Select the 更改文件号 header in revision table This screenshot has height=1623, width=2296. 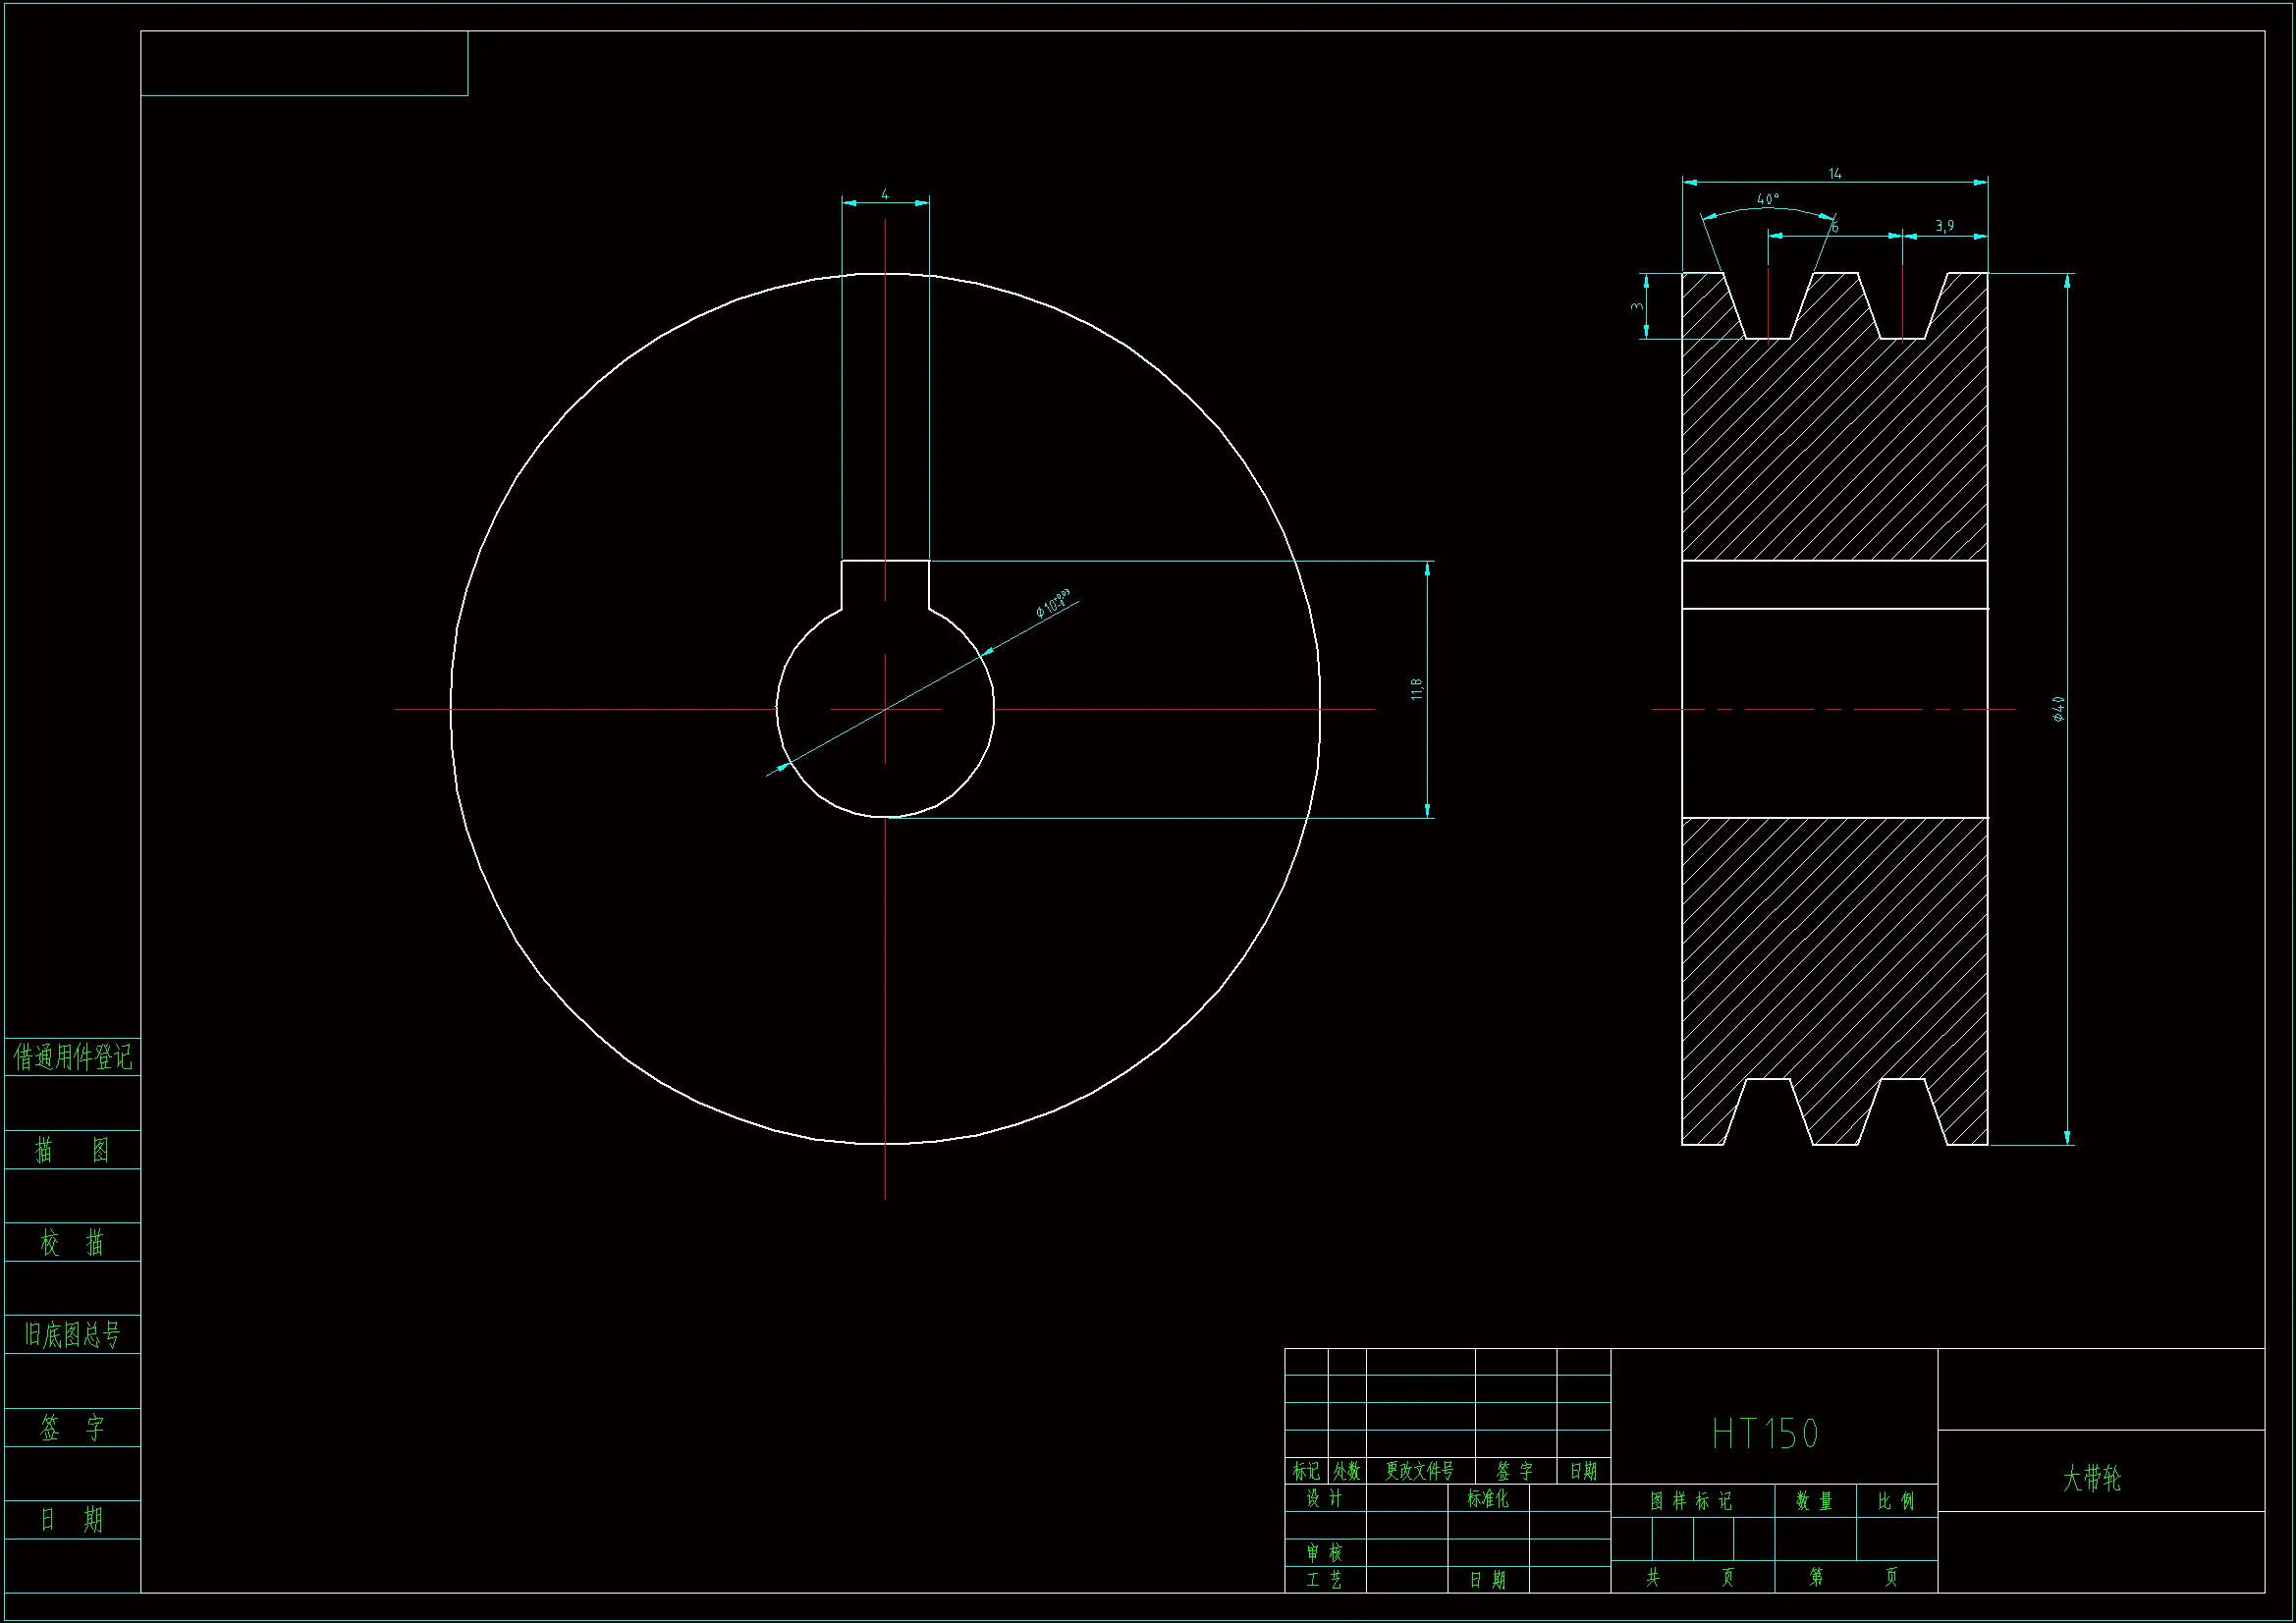click(x=1419, y=1471)
